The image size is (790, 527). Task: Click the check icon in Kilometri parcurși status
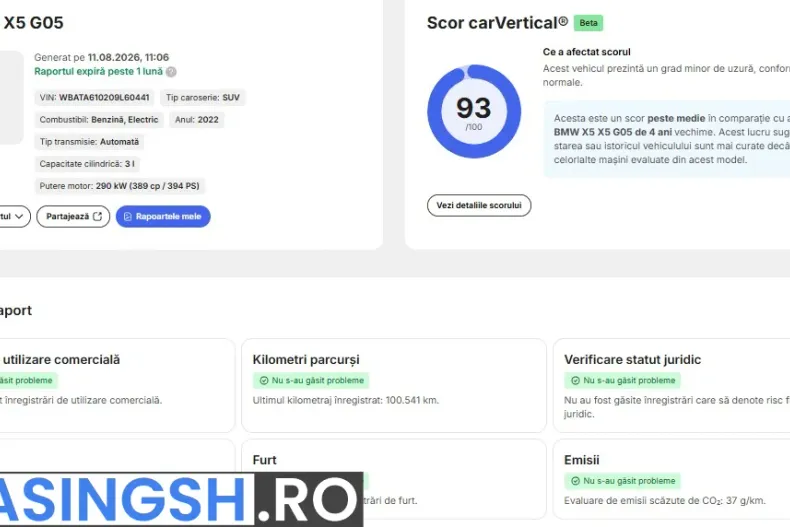pos(264,380)
